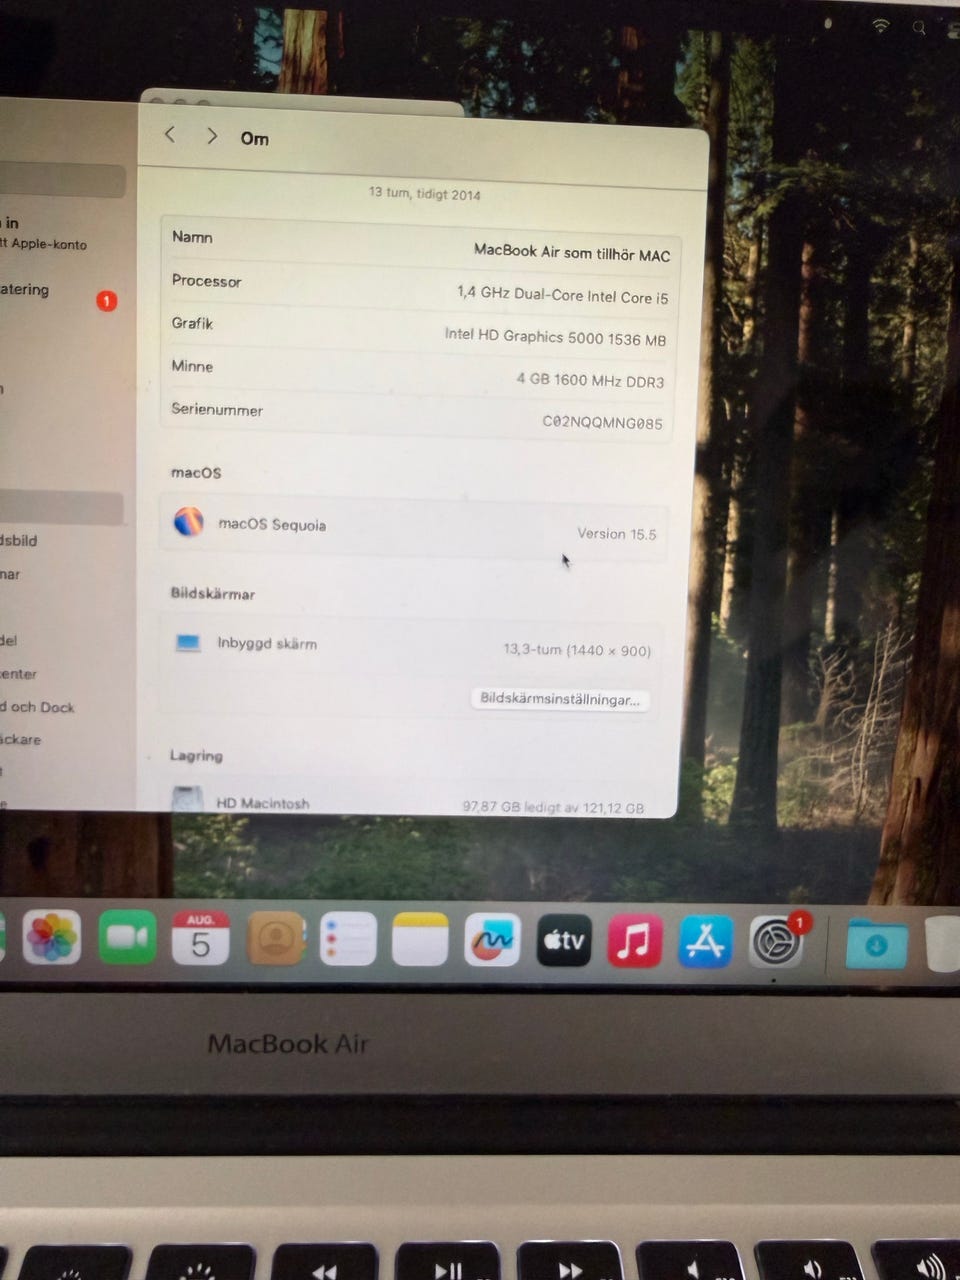Open Downloads folder in the Dock

pyautogui.click(x=877, y=945)
